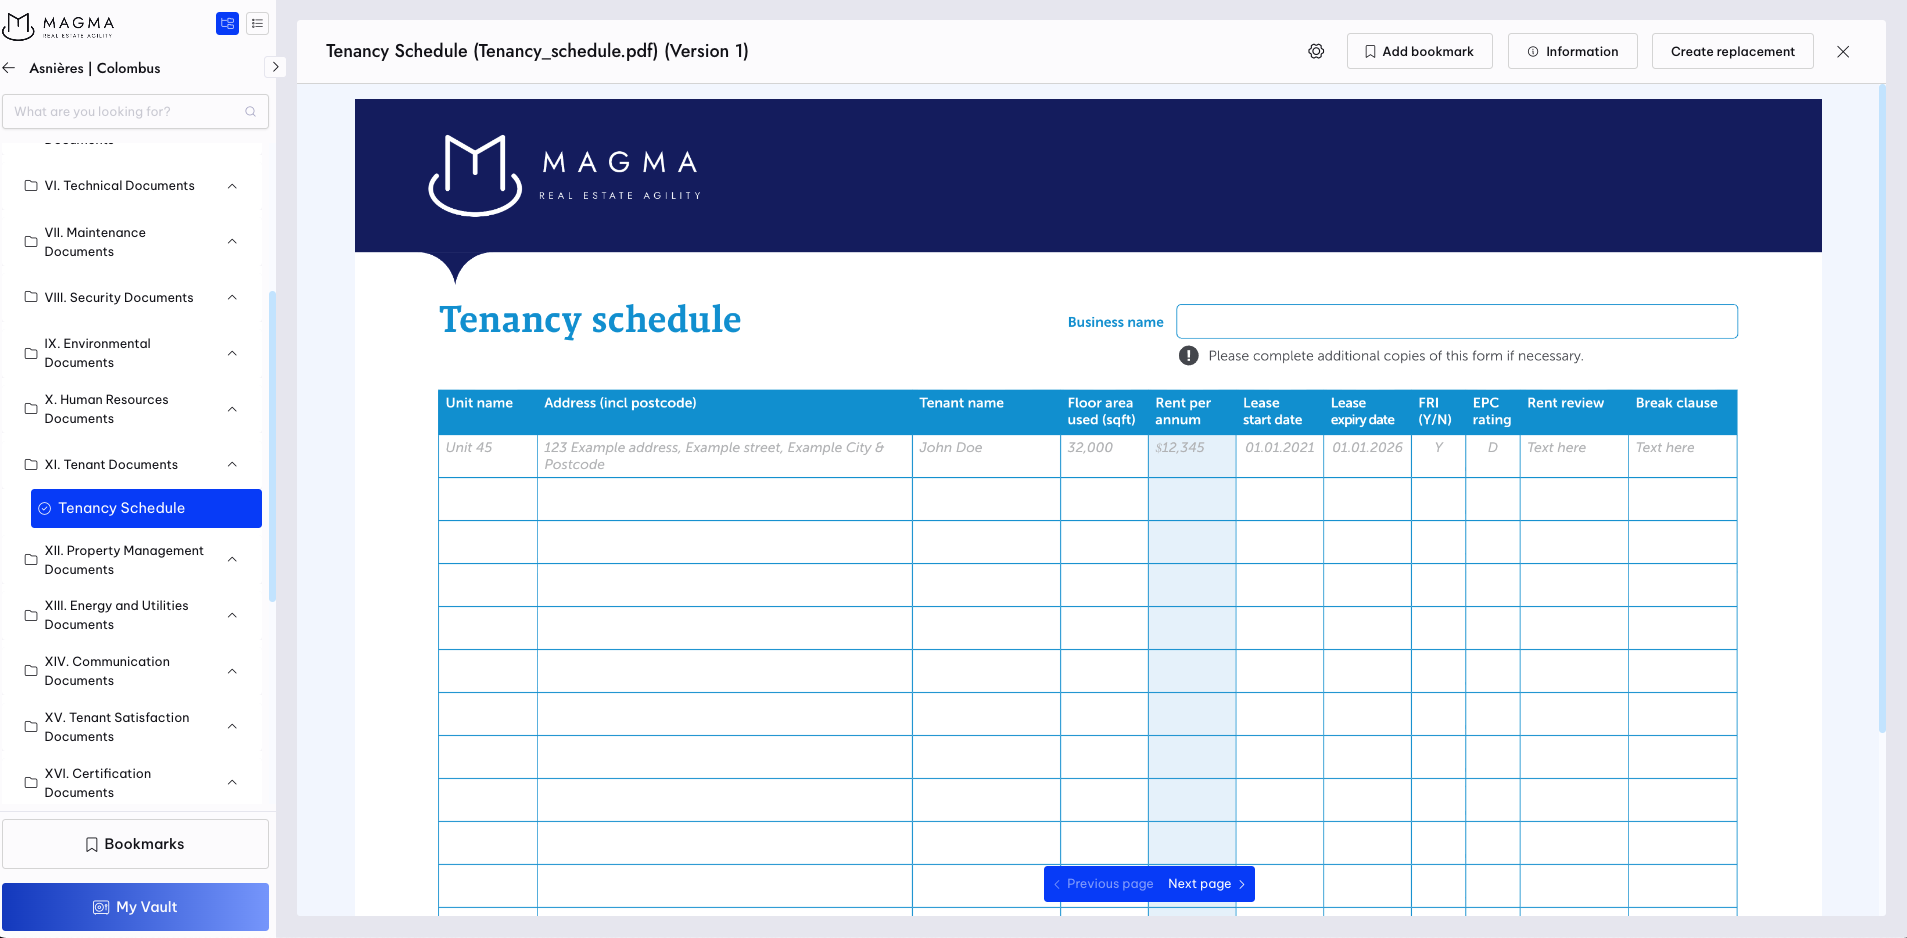Image resolution: width=1907 pixels, height=938 pixels.
Task: Open the Bookmarks list
Action: click(135, 844)
